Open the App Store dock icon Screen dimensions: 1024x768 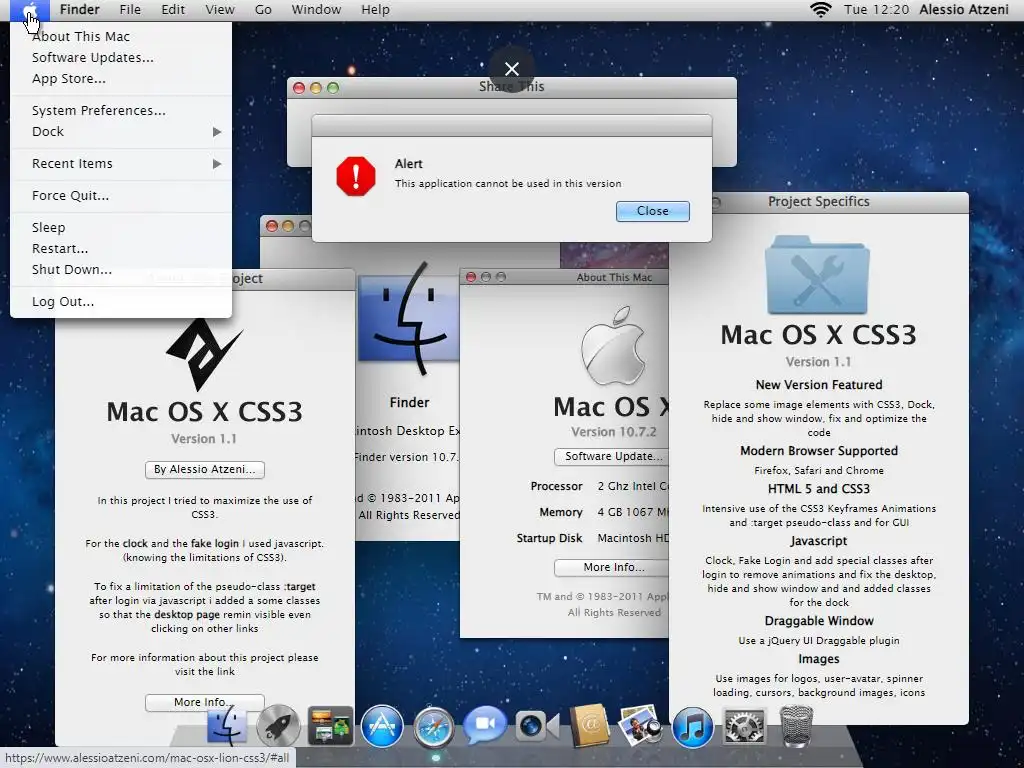pyautogui.click(x=382, y=726)
